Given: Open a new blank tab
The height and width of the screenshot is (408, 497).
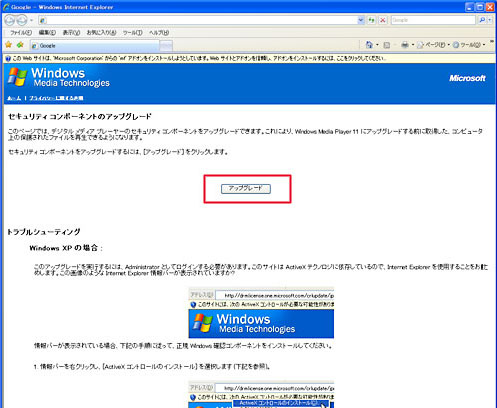Looking at the screenshot, I should (166, 46).
